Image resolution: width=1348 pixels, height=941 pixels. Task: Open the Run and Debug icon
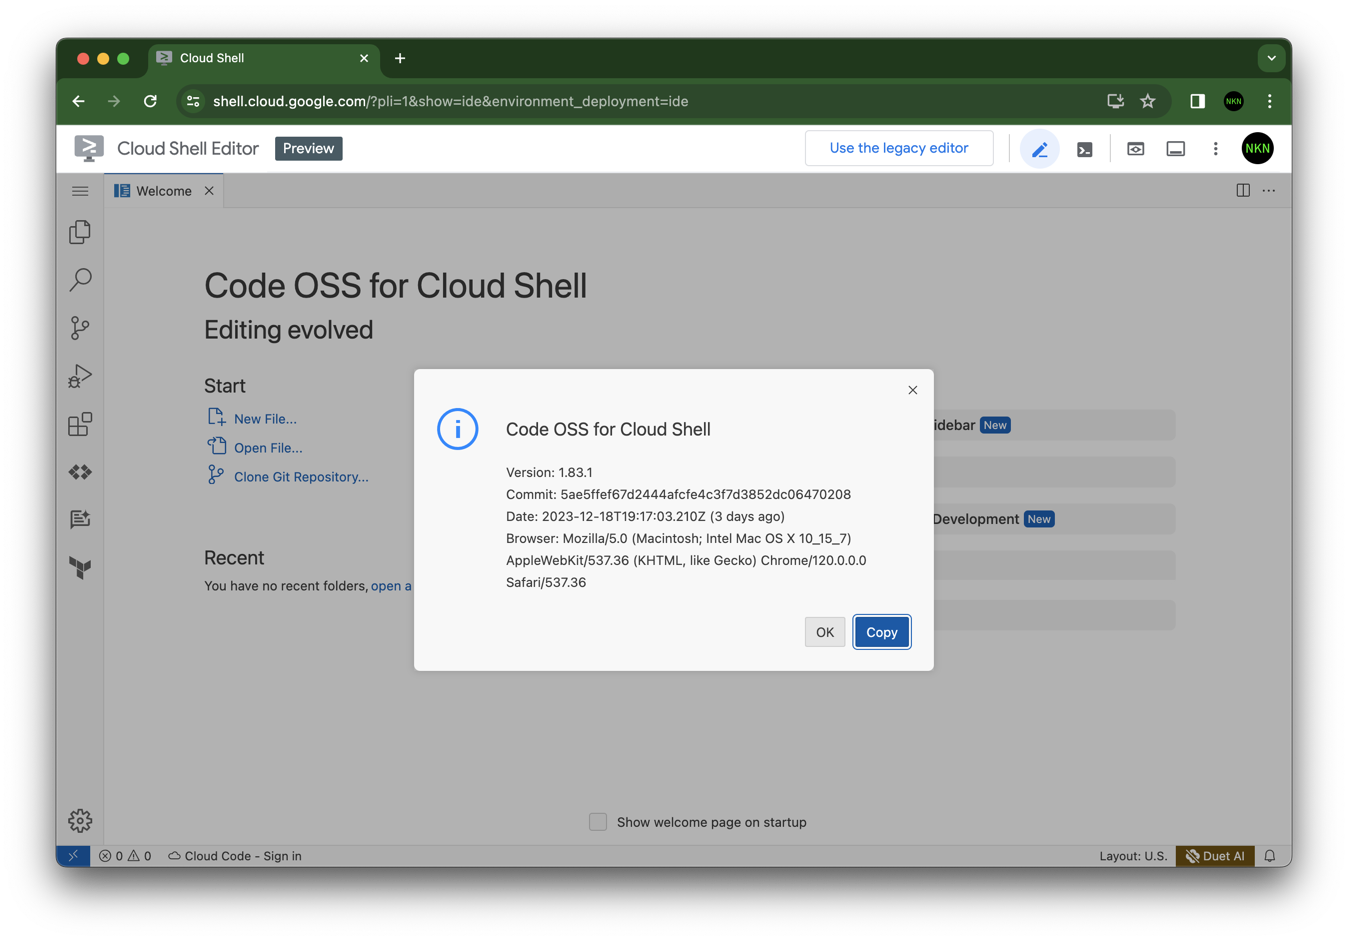coord(80,376)
